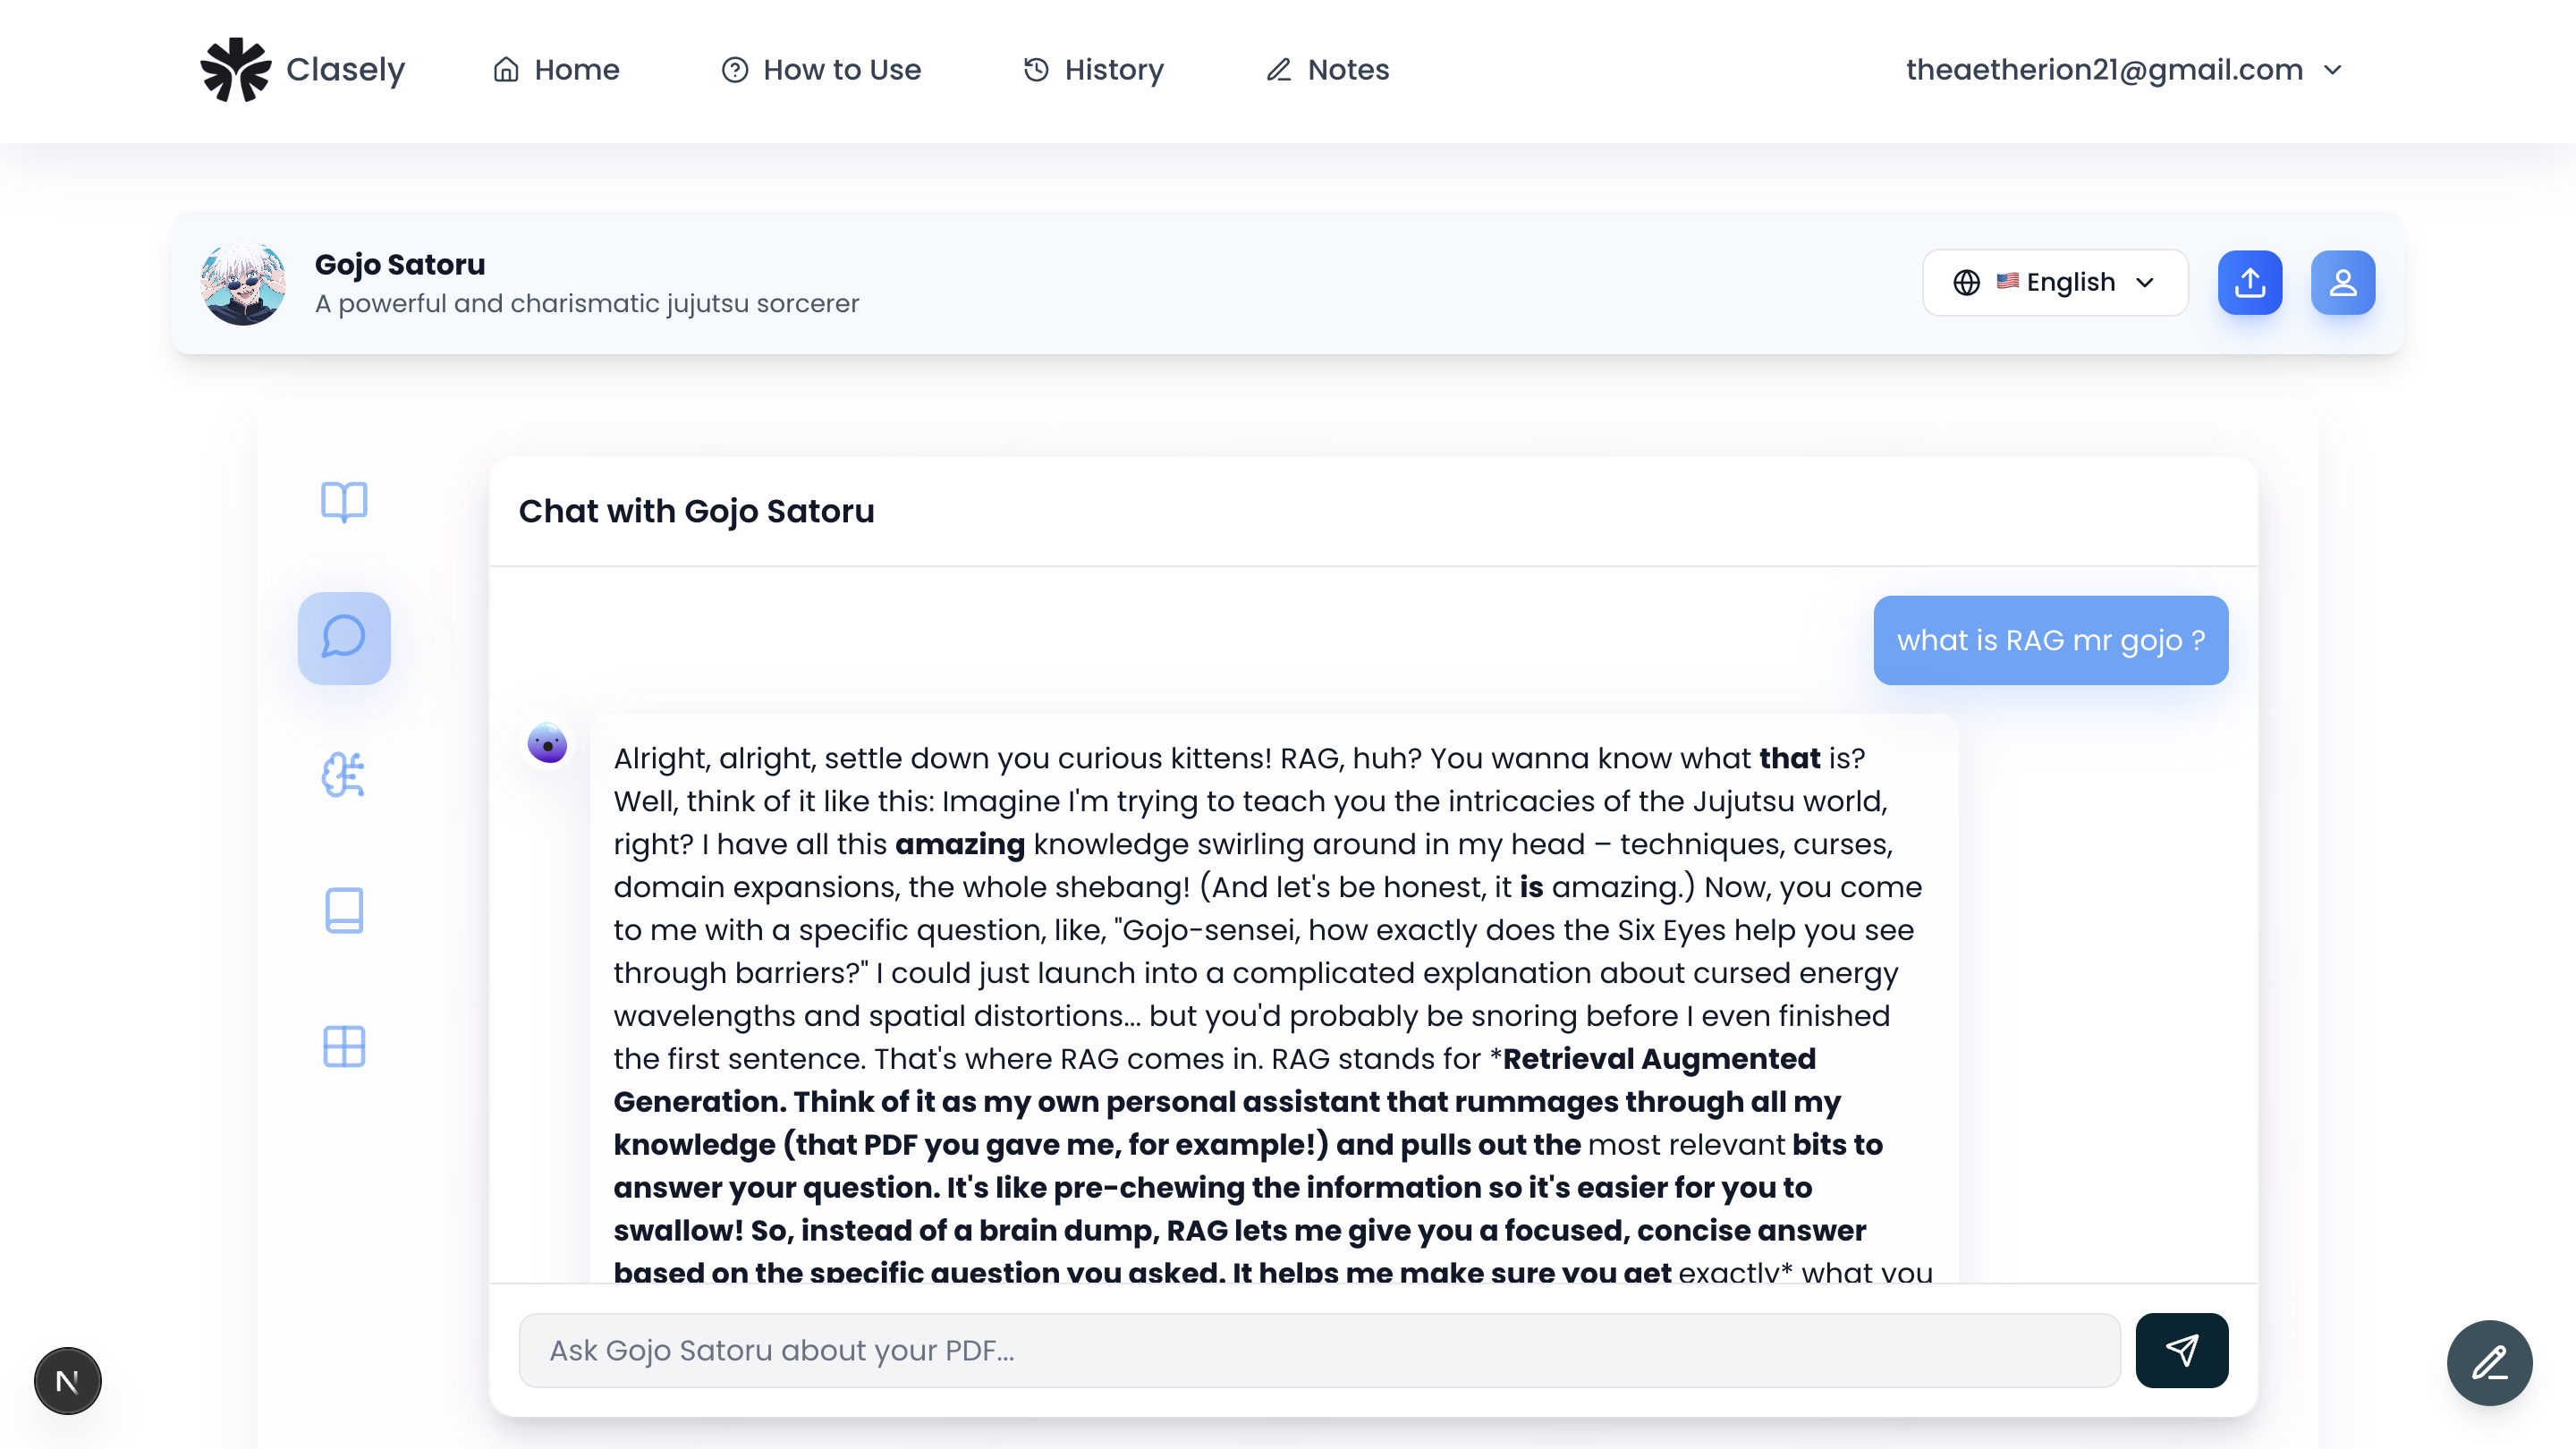The image size is (2576, 1449).
Task: Open the brain circuit sidebar icon
Action: [x=344, y=774]
